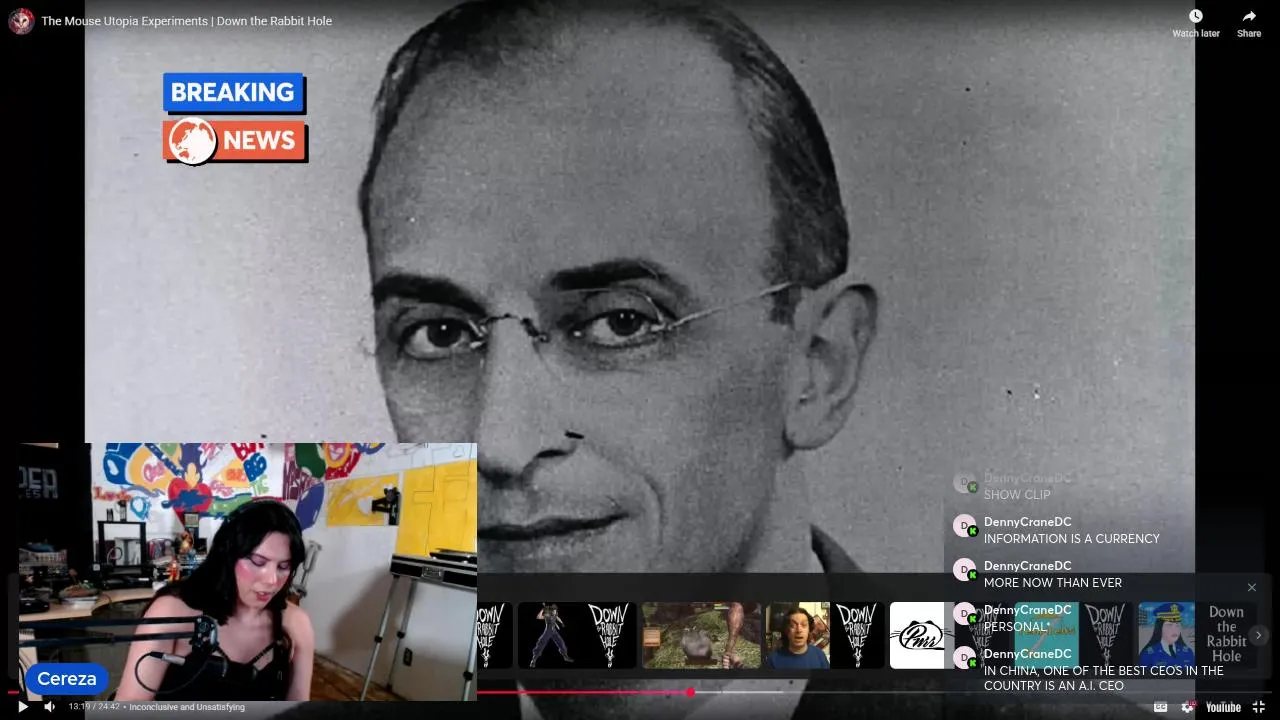
Task: Exit full screen mode
Action: coord(1259,707)
